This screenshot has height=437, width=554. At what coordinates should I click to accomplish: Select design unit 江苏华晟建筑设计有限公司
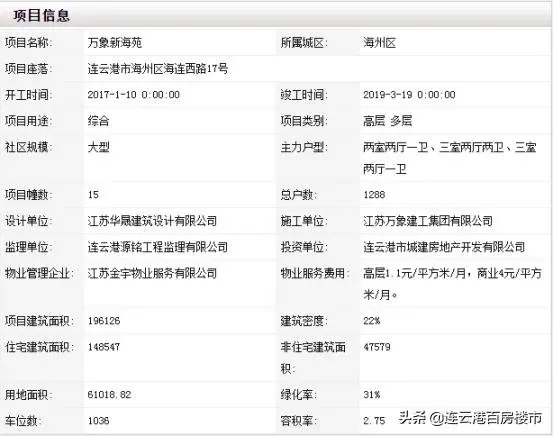point(152,221)
